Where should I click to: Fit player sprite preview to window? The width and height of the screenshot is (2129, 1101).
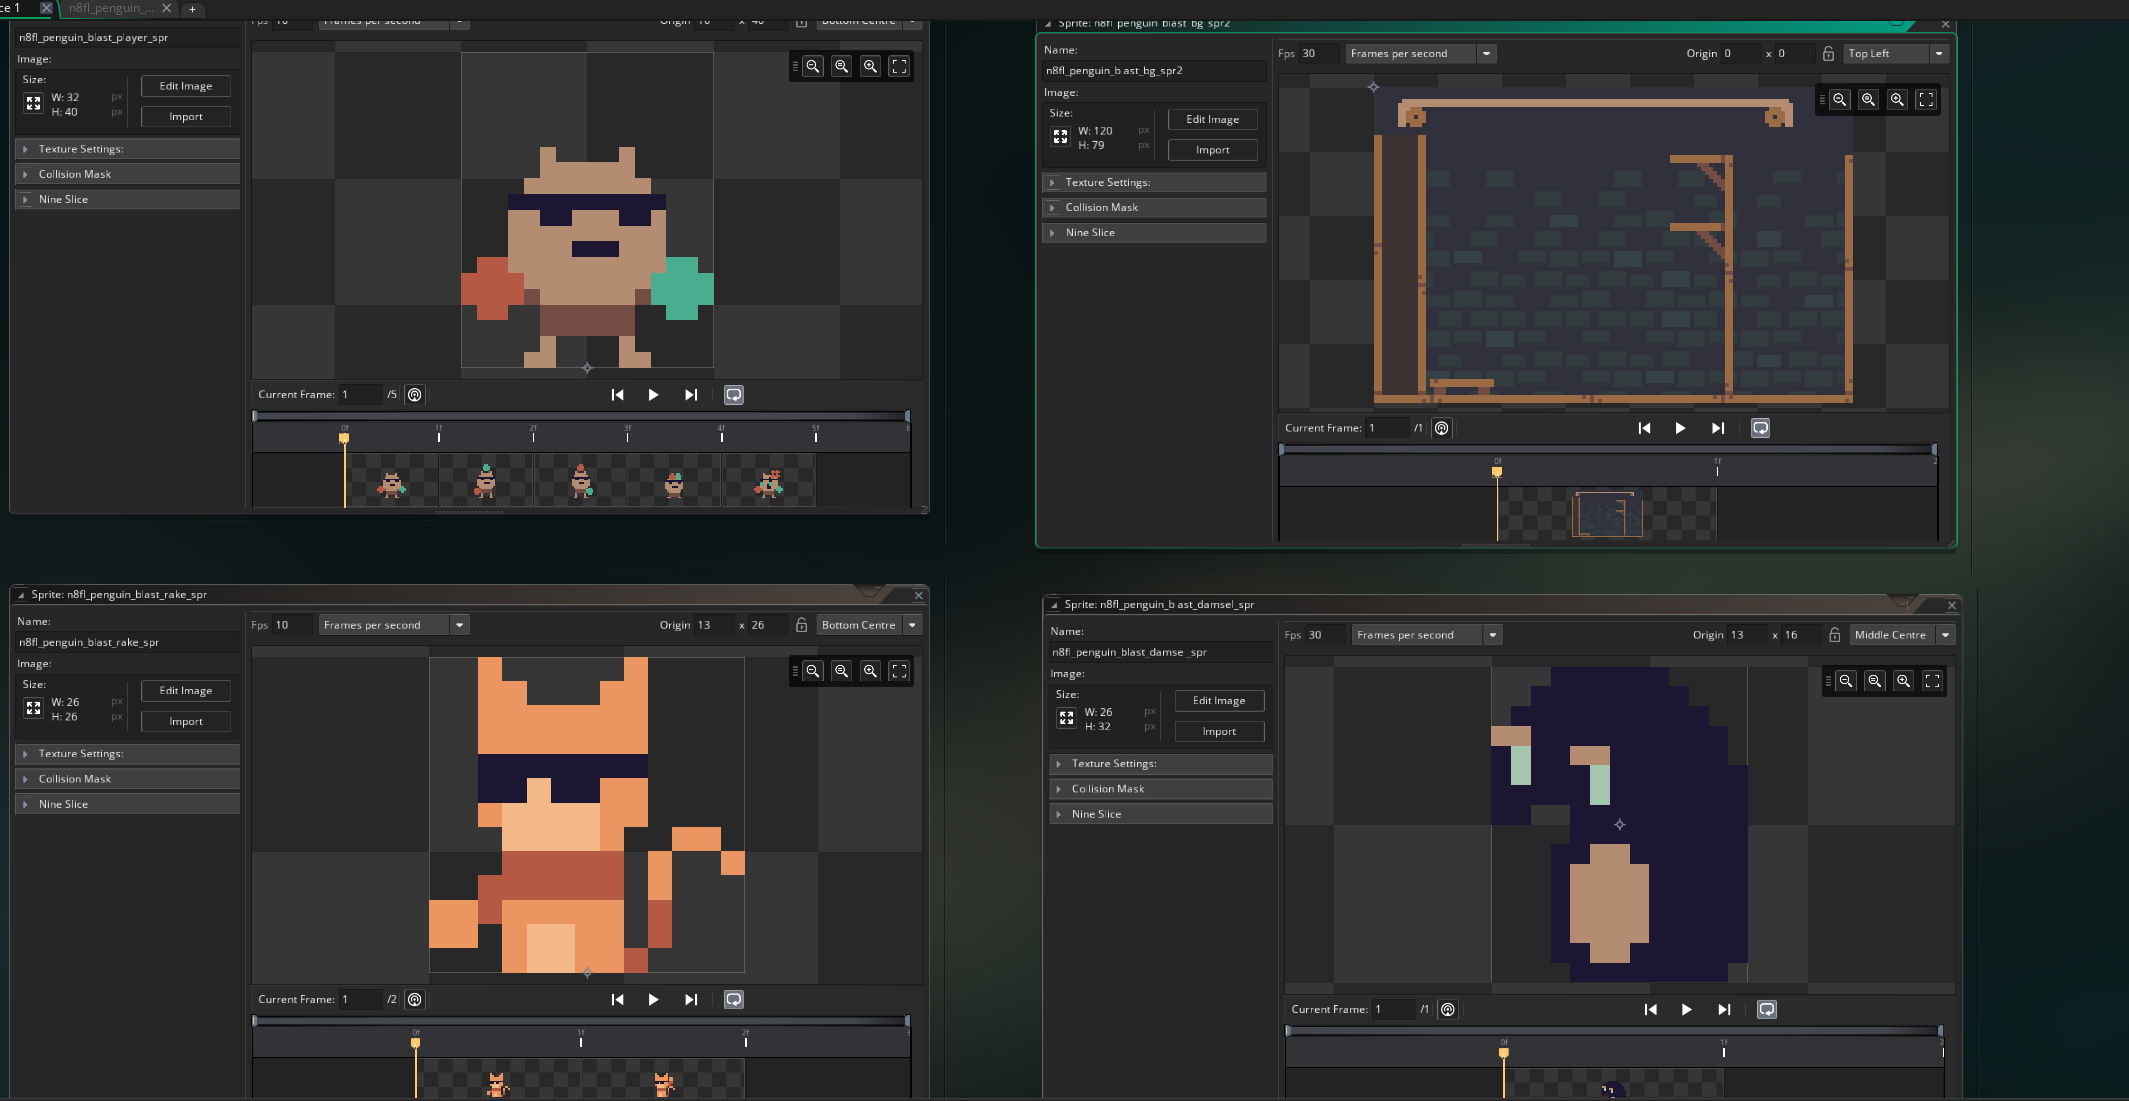(899, 66)
